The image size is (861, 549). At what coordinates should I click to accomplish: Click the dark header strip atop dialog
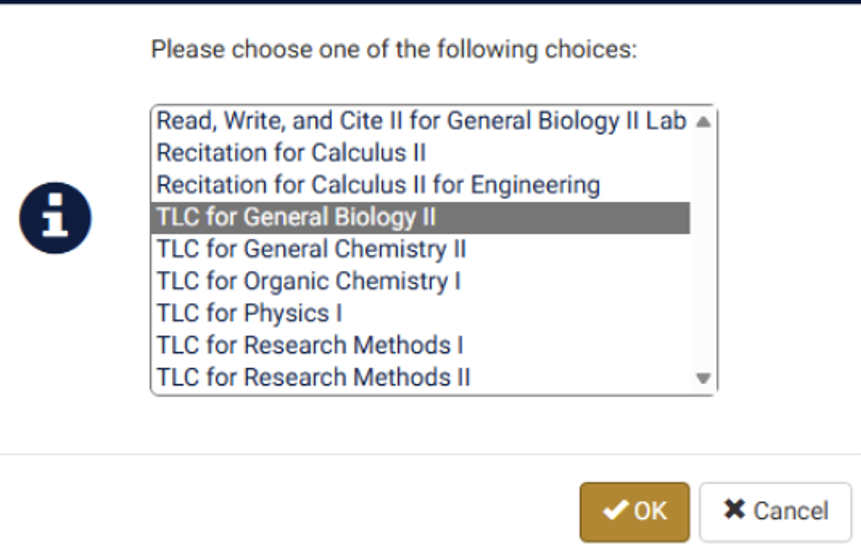(x=430, y=2)
